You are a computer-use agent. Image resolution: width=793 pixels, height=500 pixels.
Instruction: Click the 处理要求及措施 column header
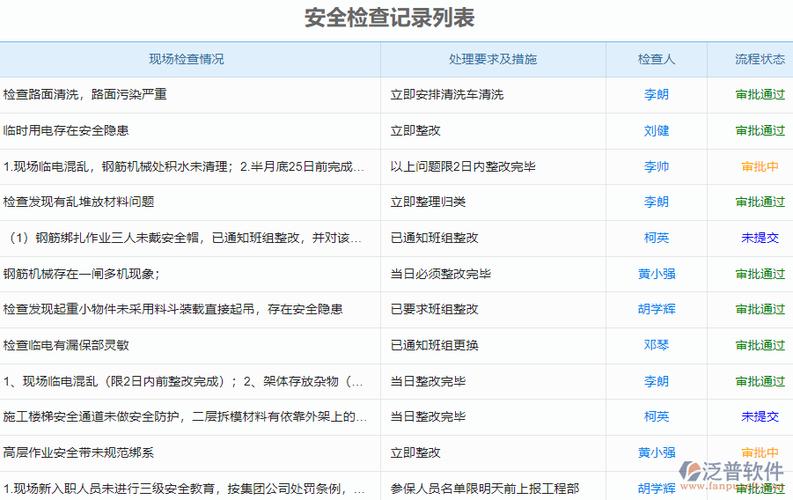click(x=493, y=59)
